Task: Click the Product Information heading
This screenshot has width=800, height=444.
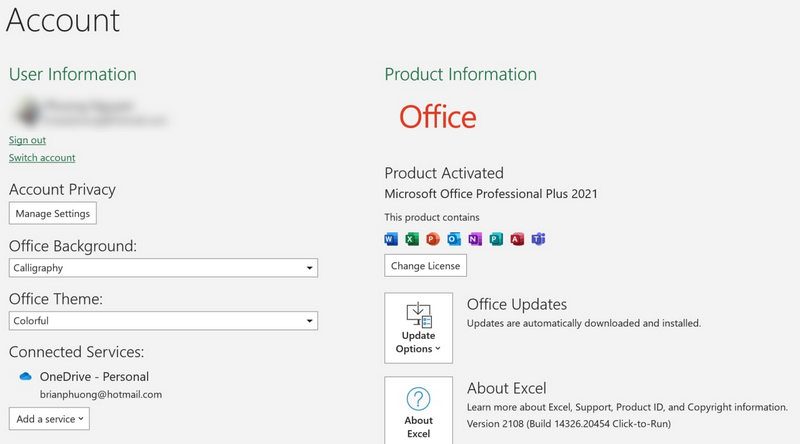Action: 460,75
